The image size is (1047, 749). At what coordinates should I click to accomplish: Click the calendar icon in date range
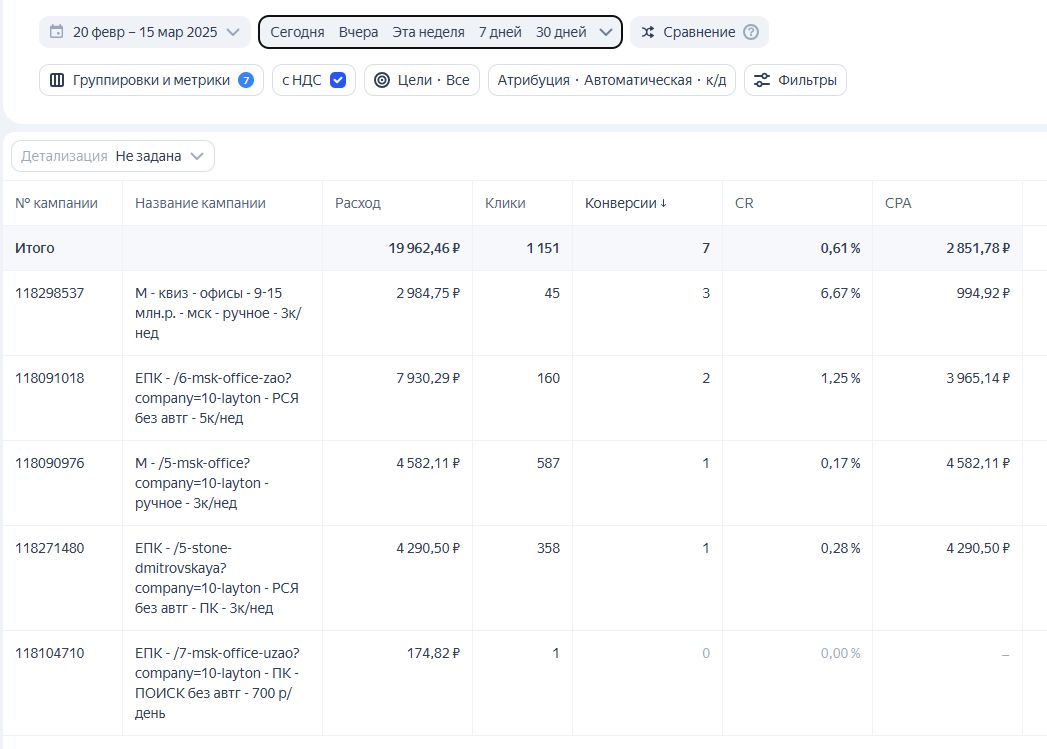tap(56, 32)
